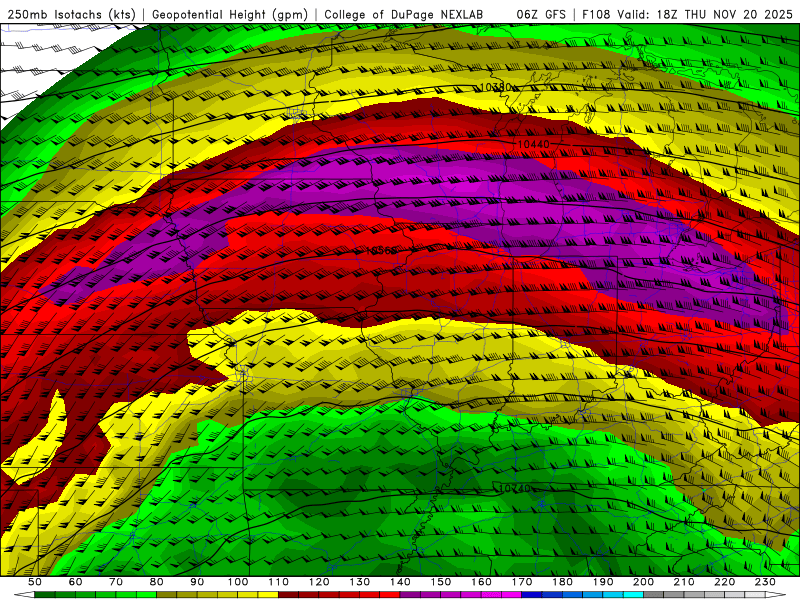Click the '06Z GFS' model run label

click(x=541, y=15)
